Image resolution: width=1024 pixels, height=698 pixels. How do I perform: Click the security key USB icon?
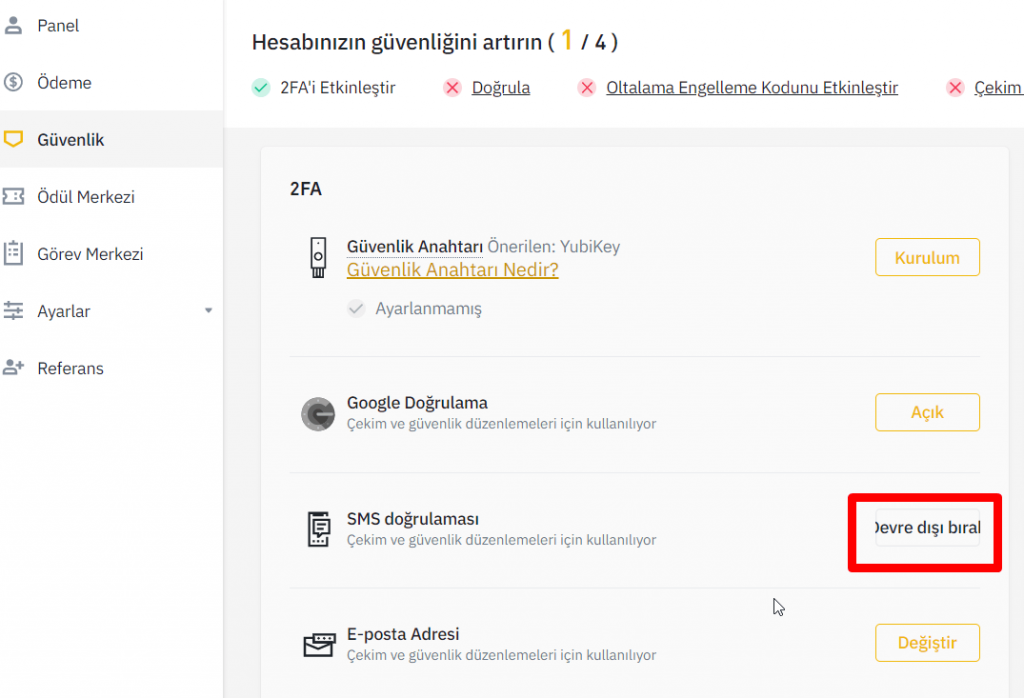pos(318,258)
